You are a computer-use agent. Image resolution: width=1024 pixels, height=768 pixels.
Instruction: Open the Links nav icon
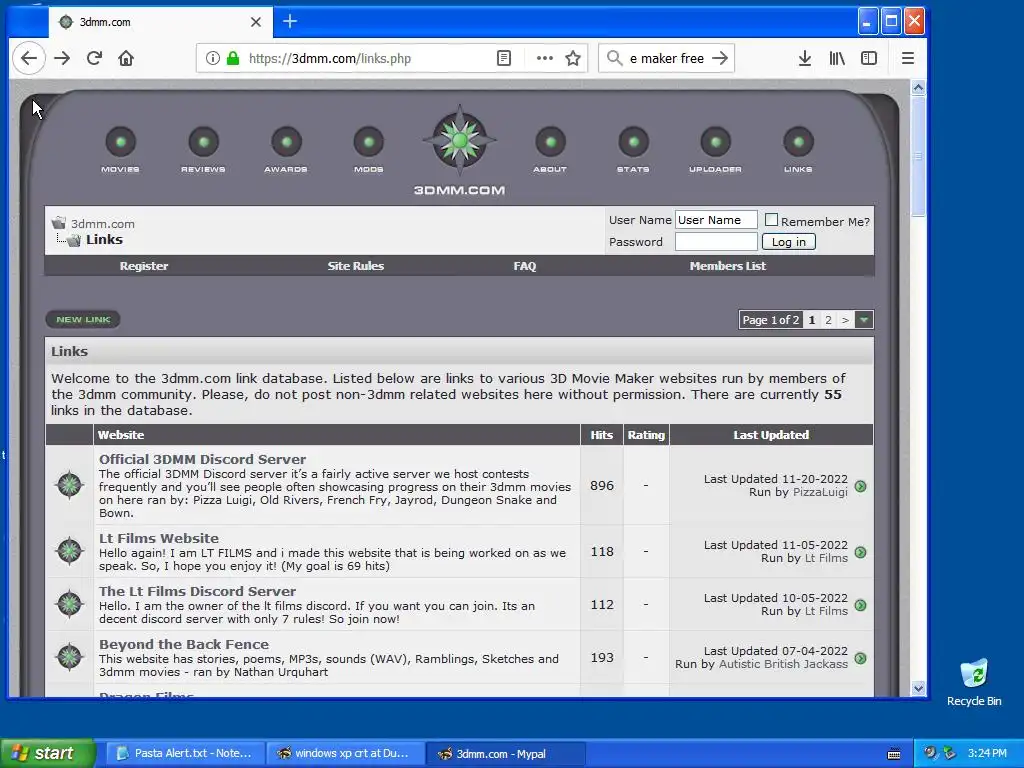pos(798,142)
